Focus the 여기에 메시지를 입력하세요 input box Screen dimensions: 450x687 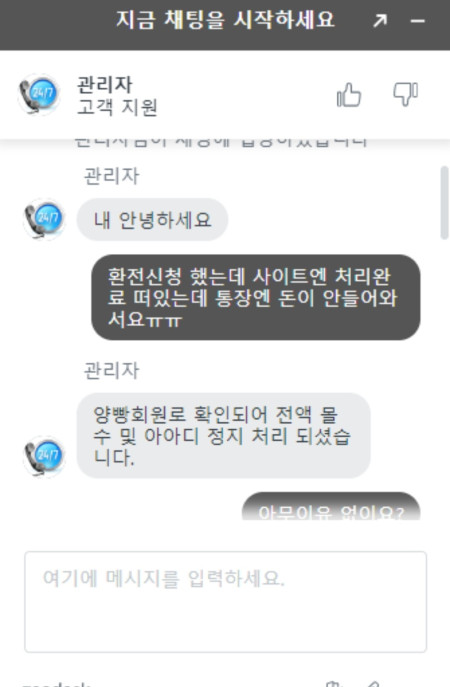click(x=226, y=602)
